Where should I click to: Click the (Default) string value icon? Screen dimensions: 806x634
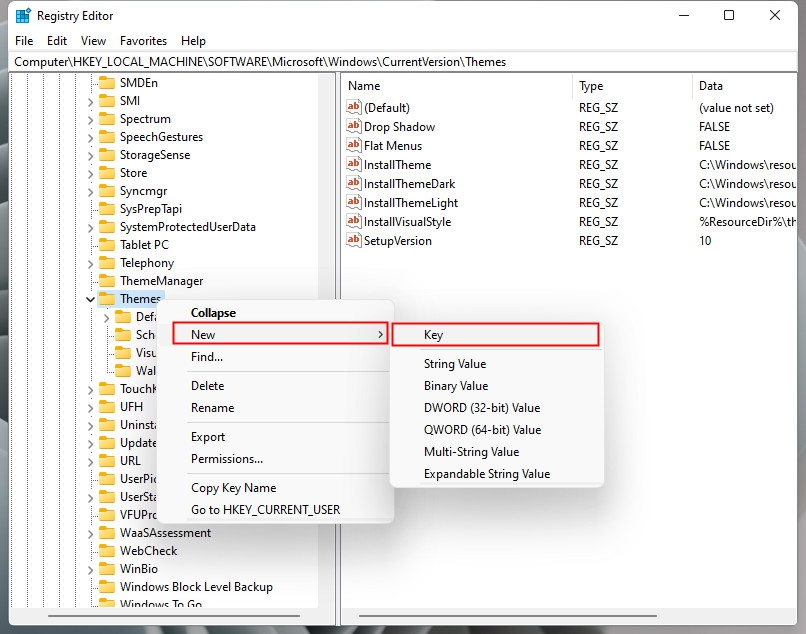(x=353, y=107)
